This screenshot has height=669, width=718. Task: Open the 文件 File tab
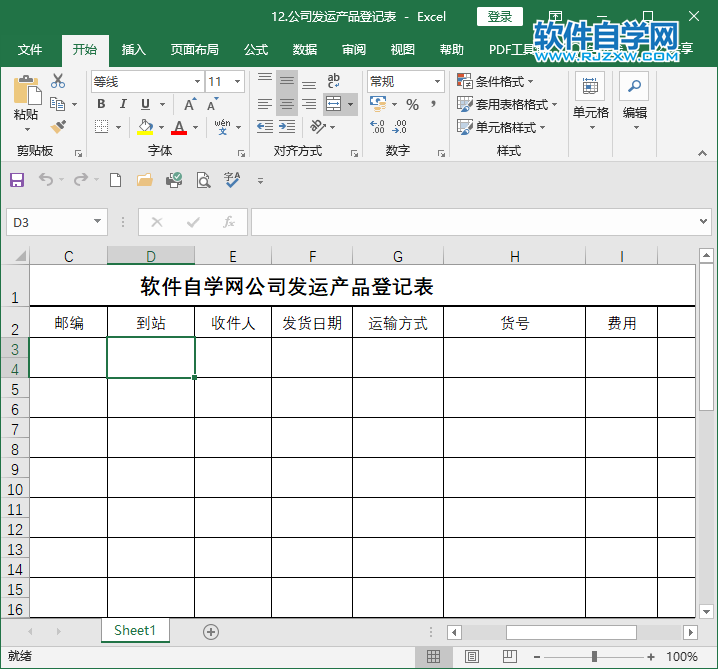(x=30, y=49)
